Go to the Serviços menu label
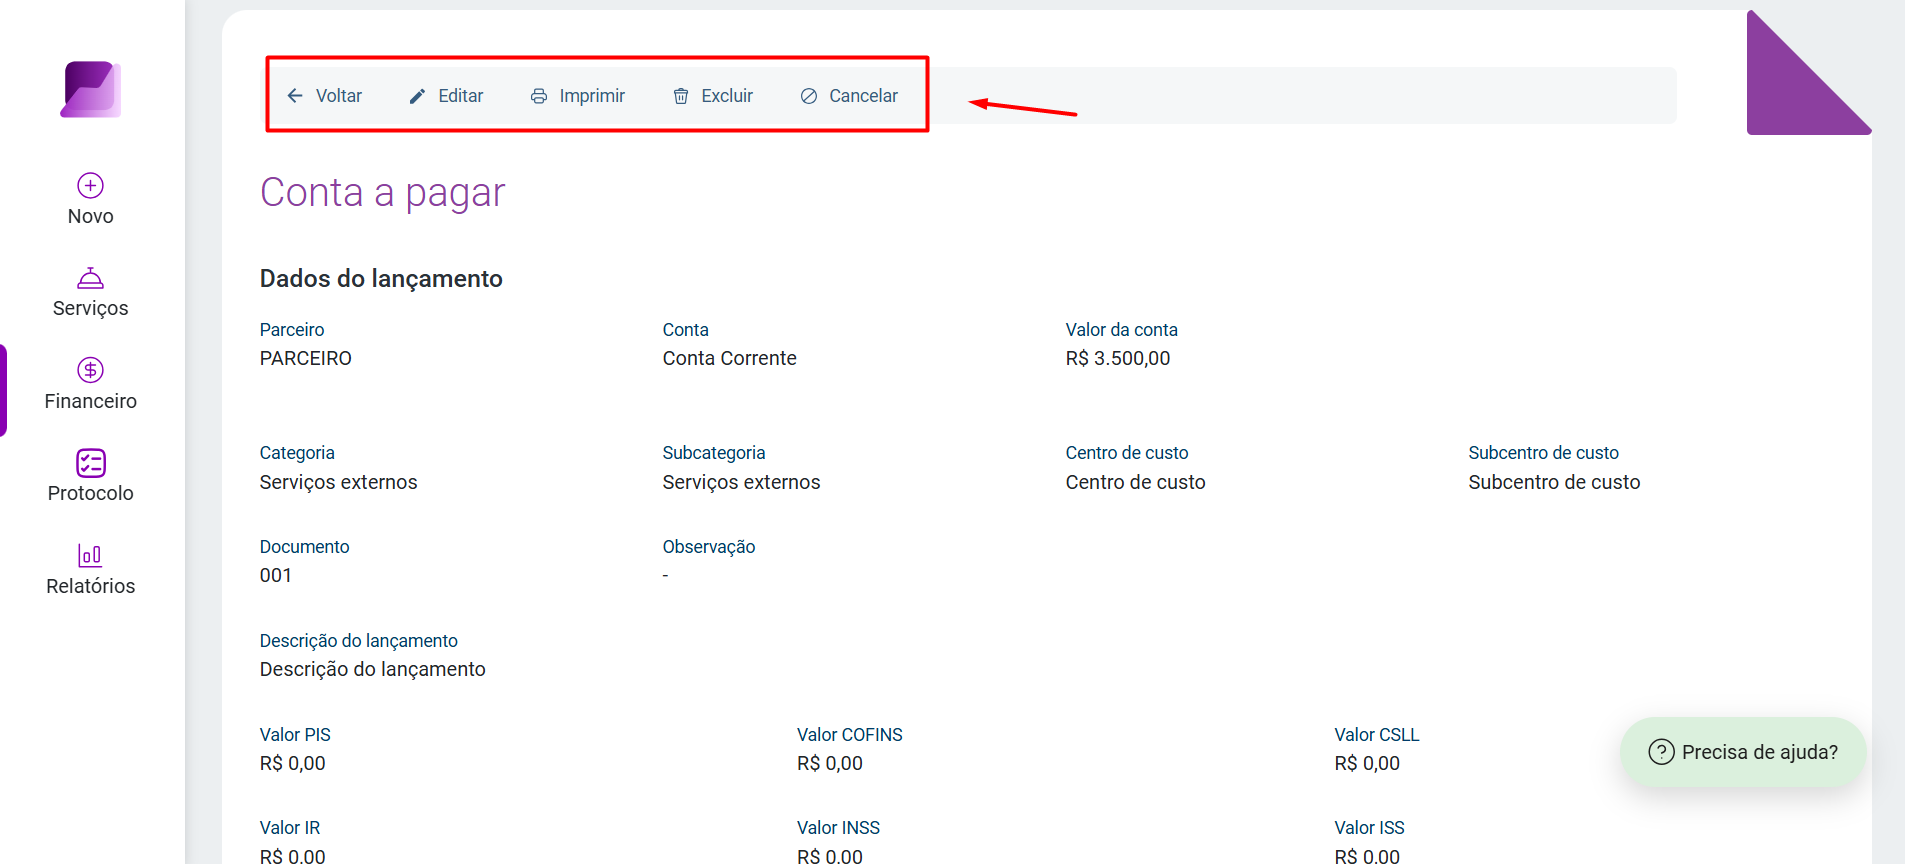The width and height of the screenshot is (1905, 864). (91, 308)
